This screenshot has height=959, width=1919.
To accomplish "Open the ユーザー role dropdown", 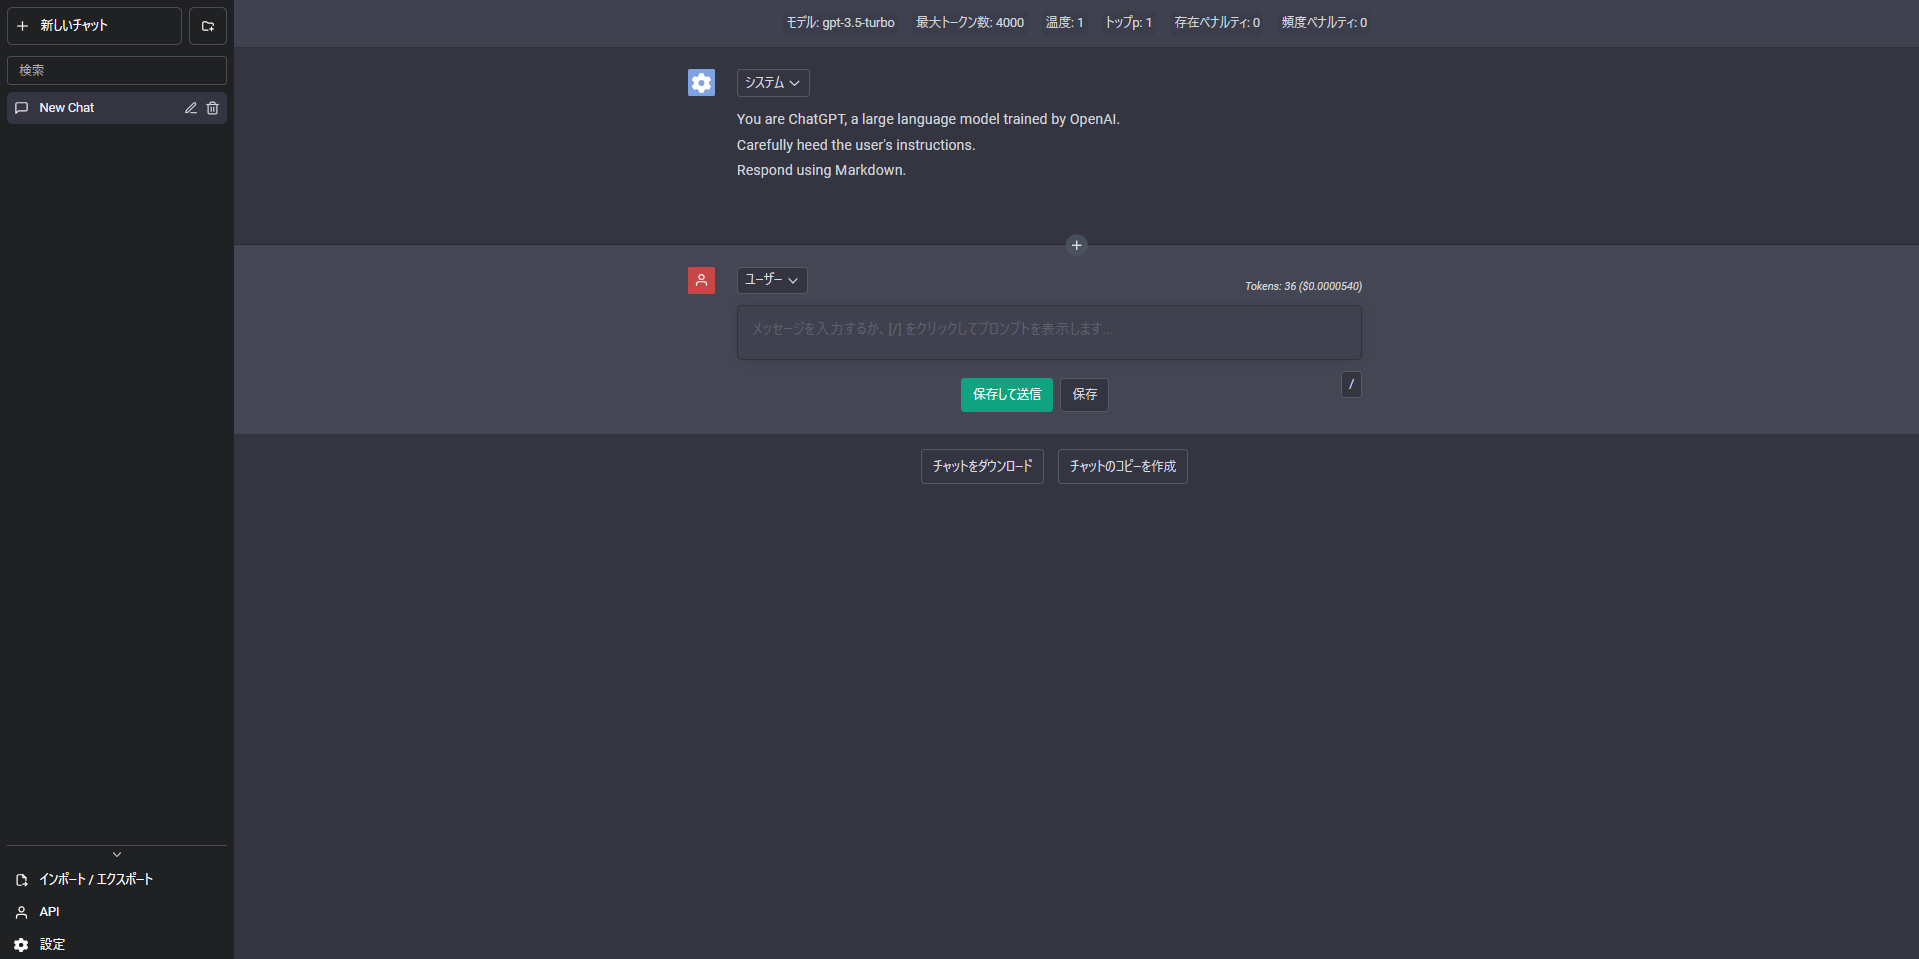I will (x=771, y=280).
